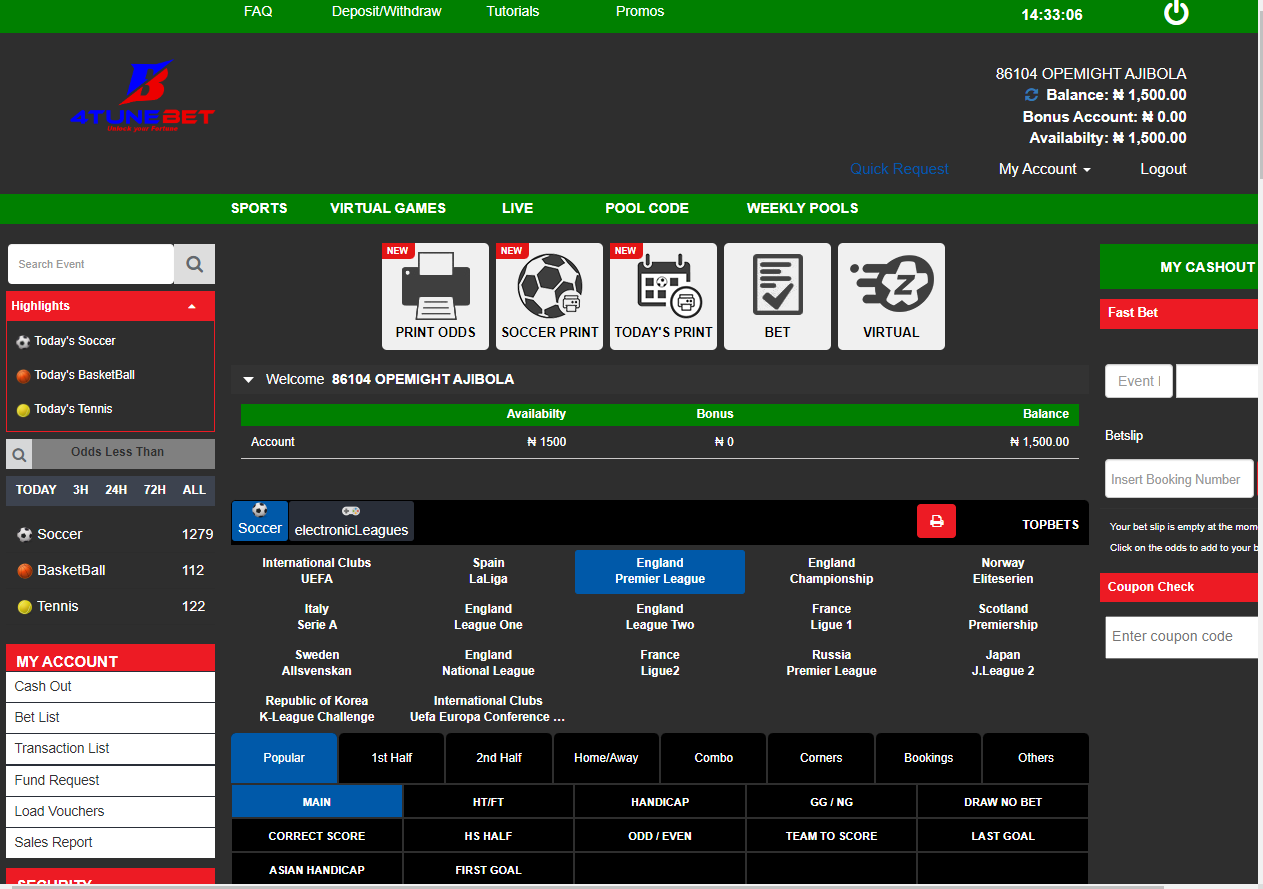Open Cash Out under My Account
This screenshot has height=889, width=1263.
pos(110,686)
